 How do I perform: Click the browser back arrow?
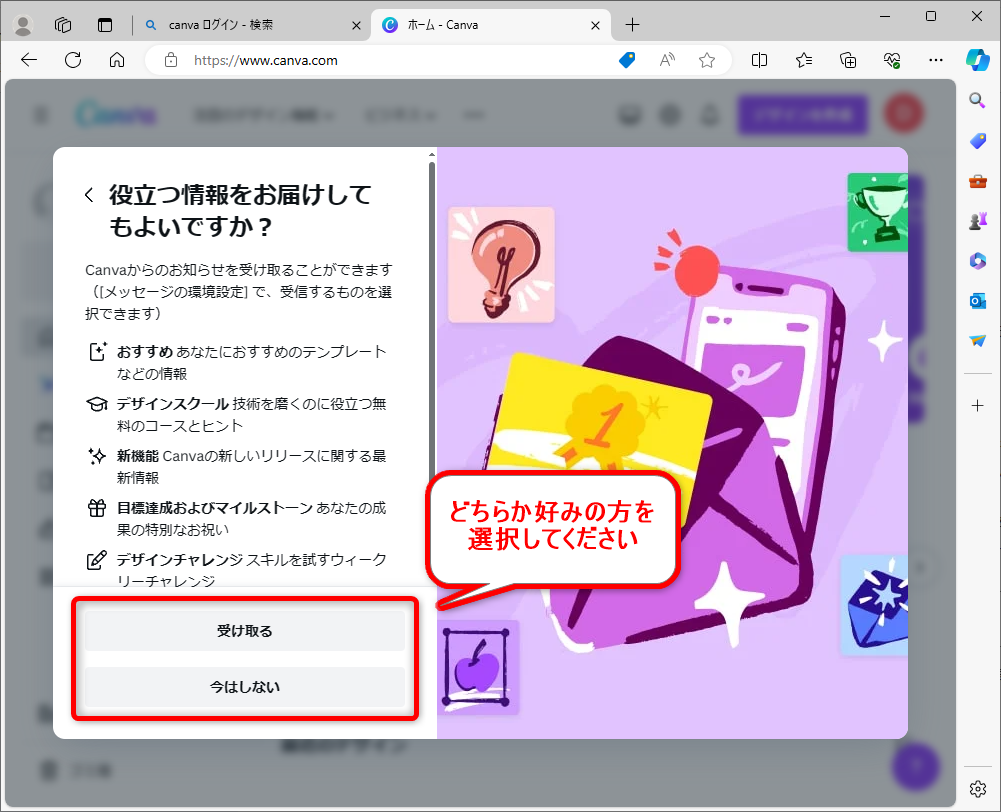29,60
